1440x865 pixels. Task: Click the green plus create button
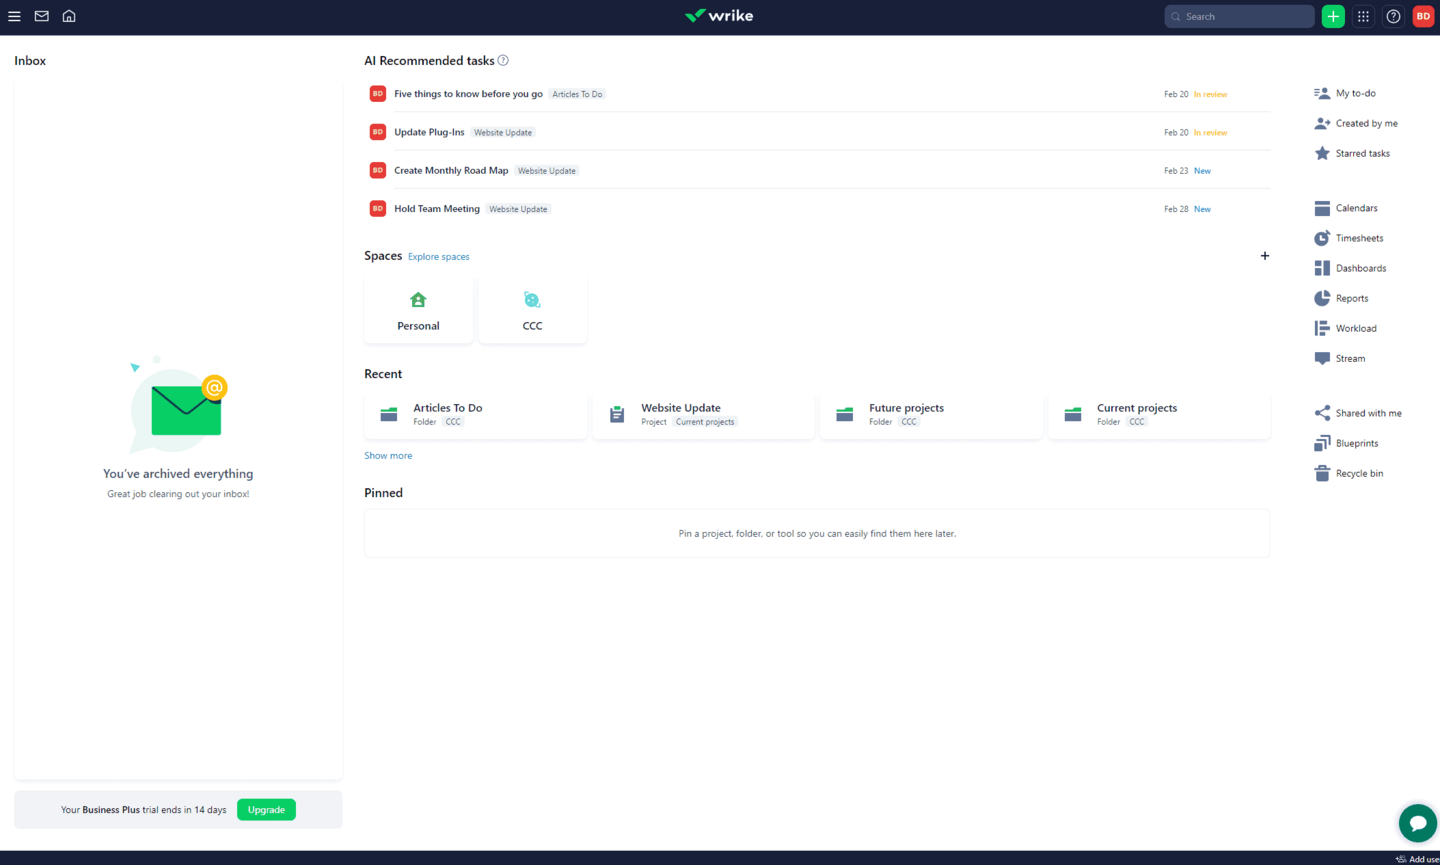click(1333, 16)
